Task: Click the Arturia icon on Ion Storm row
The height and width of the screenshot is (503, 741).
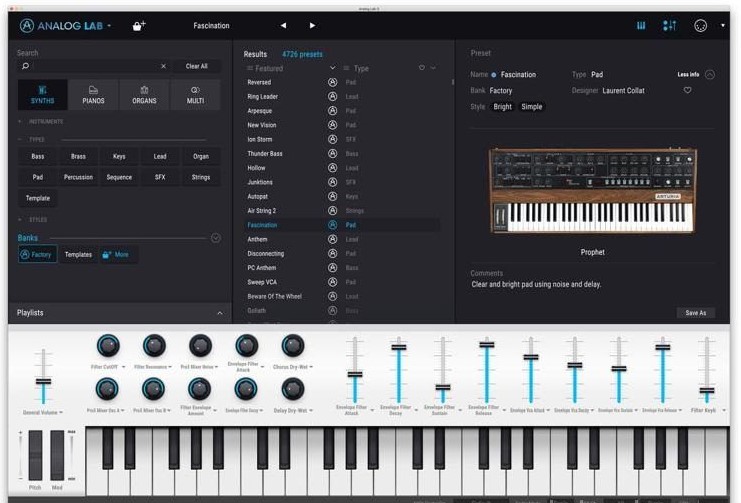Action: [x=332, y=139]
